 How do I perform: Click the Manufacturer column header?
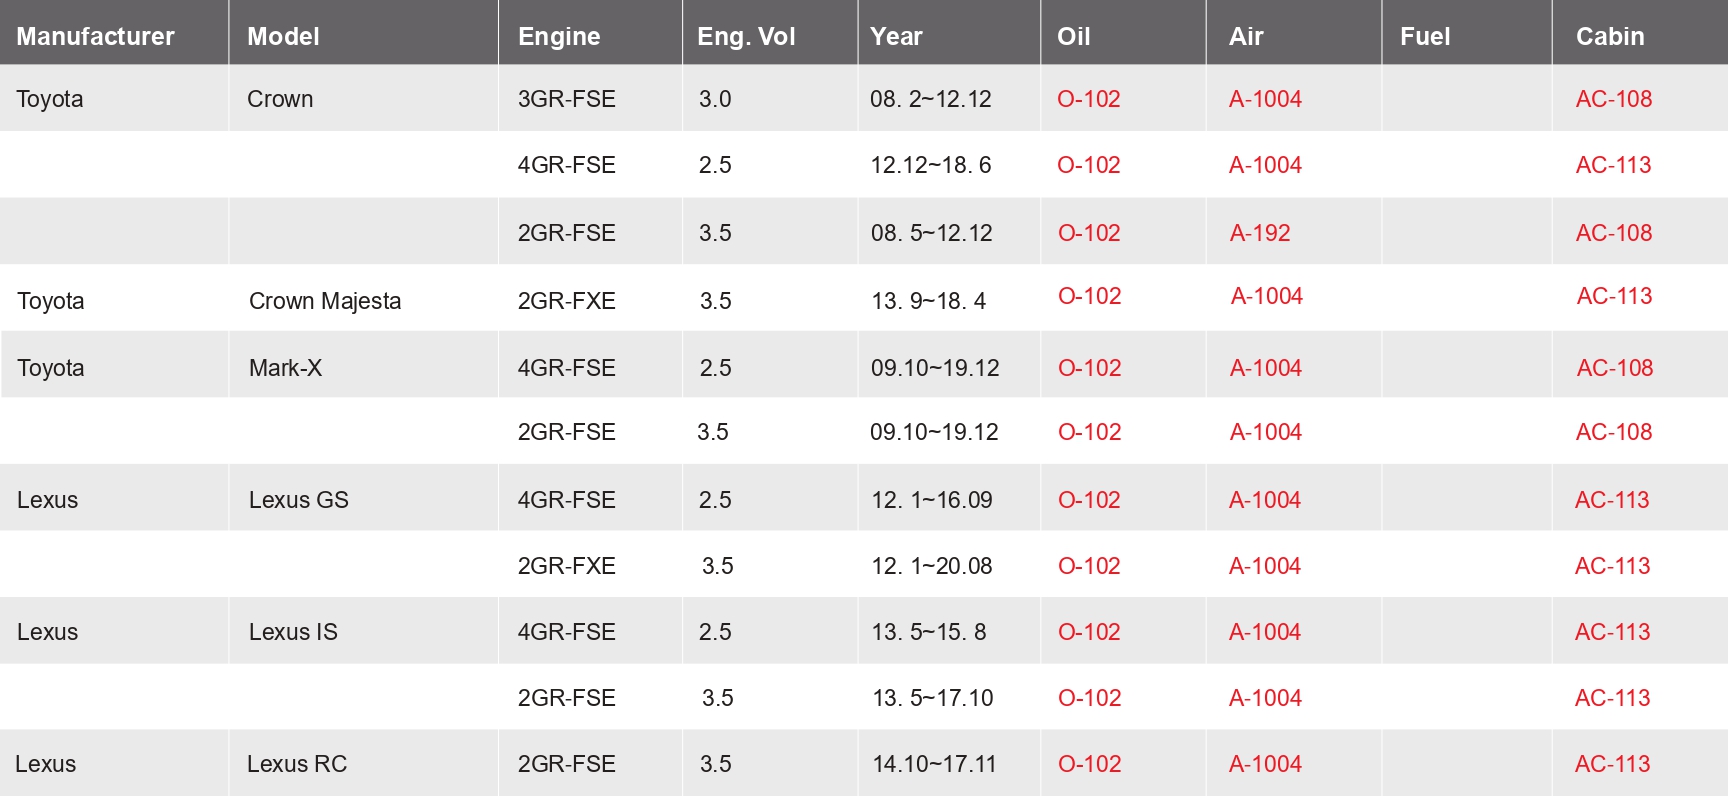coord(95,36)
